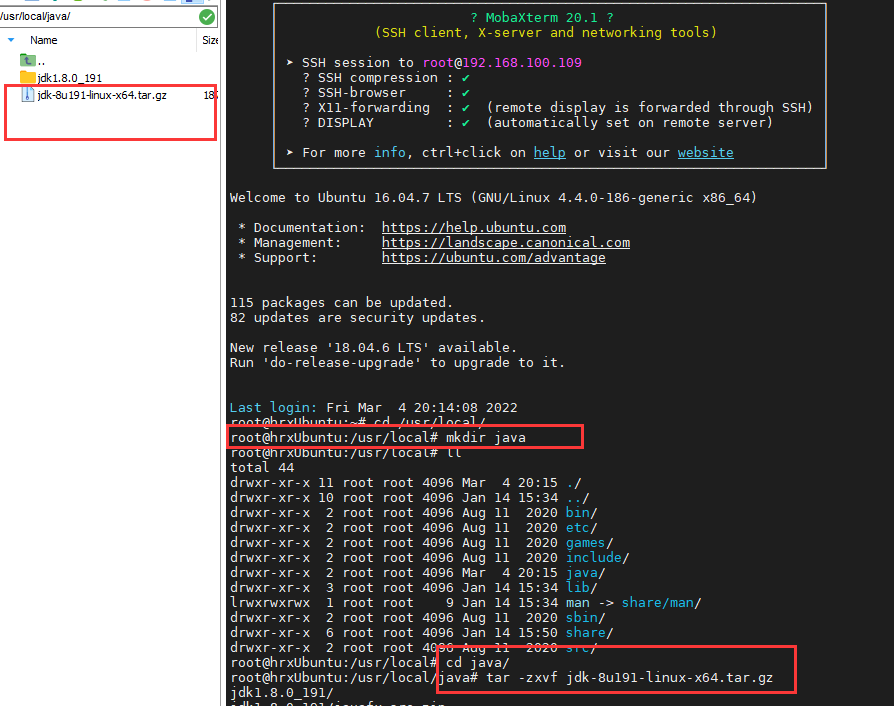Sort the file list by the Name column
The height and width of the screenshot is (706, 894).
[x=43, y=40]
